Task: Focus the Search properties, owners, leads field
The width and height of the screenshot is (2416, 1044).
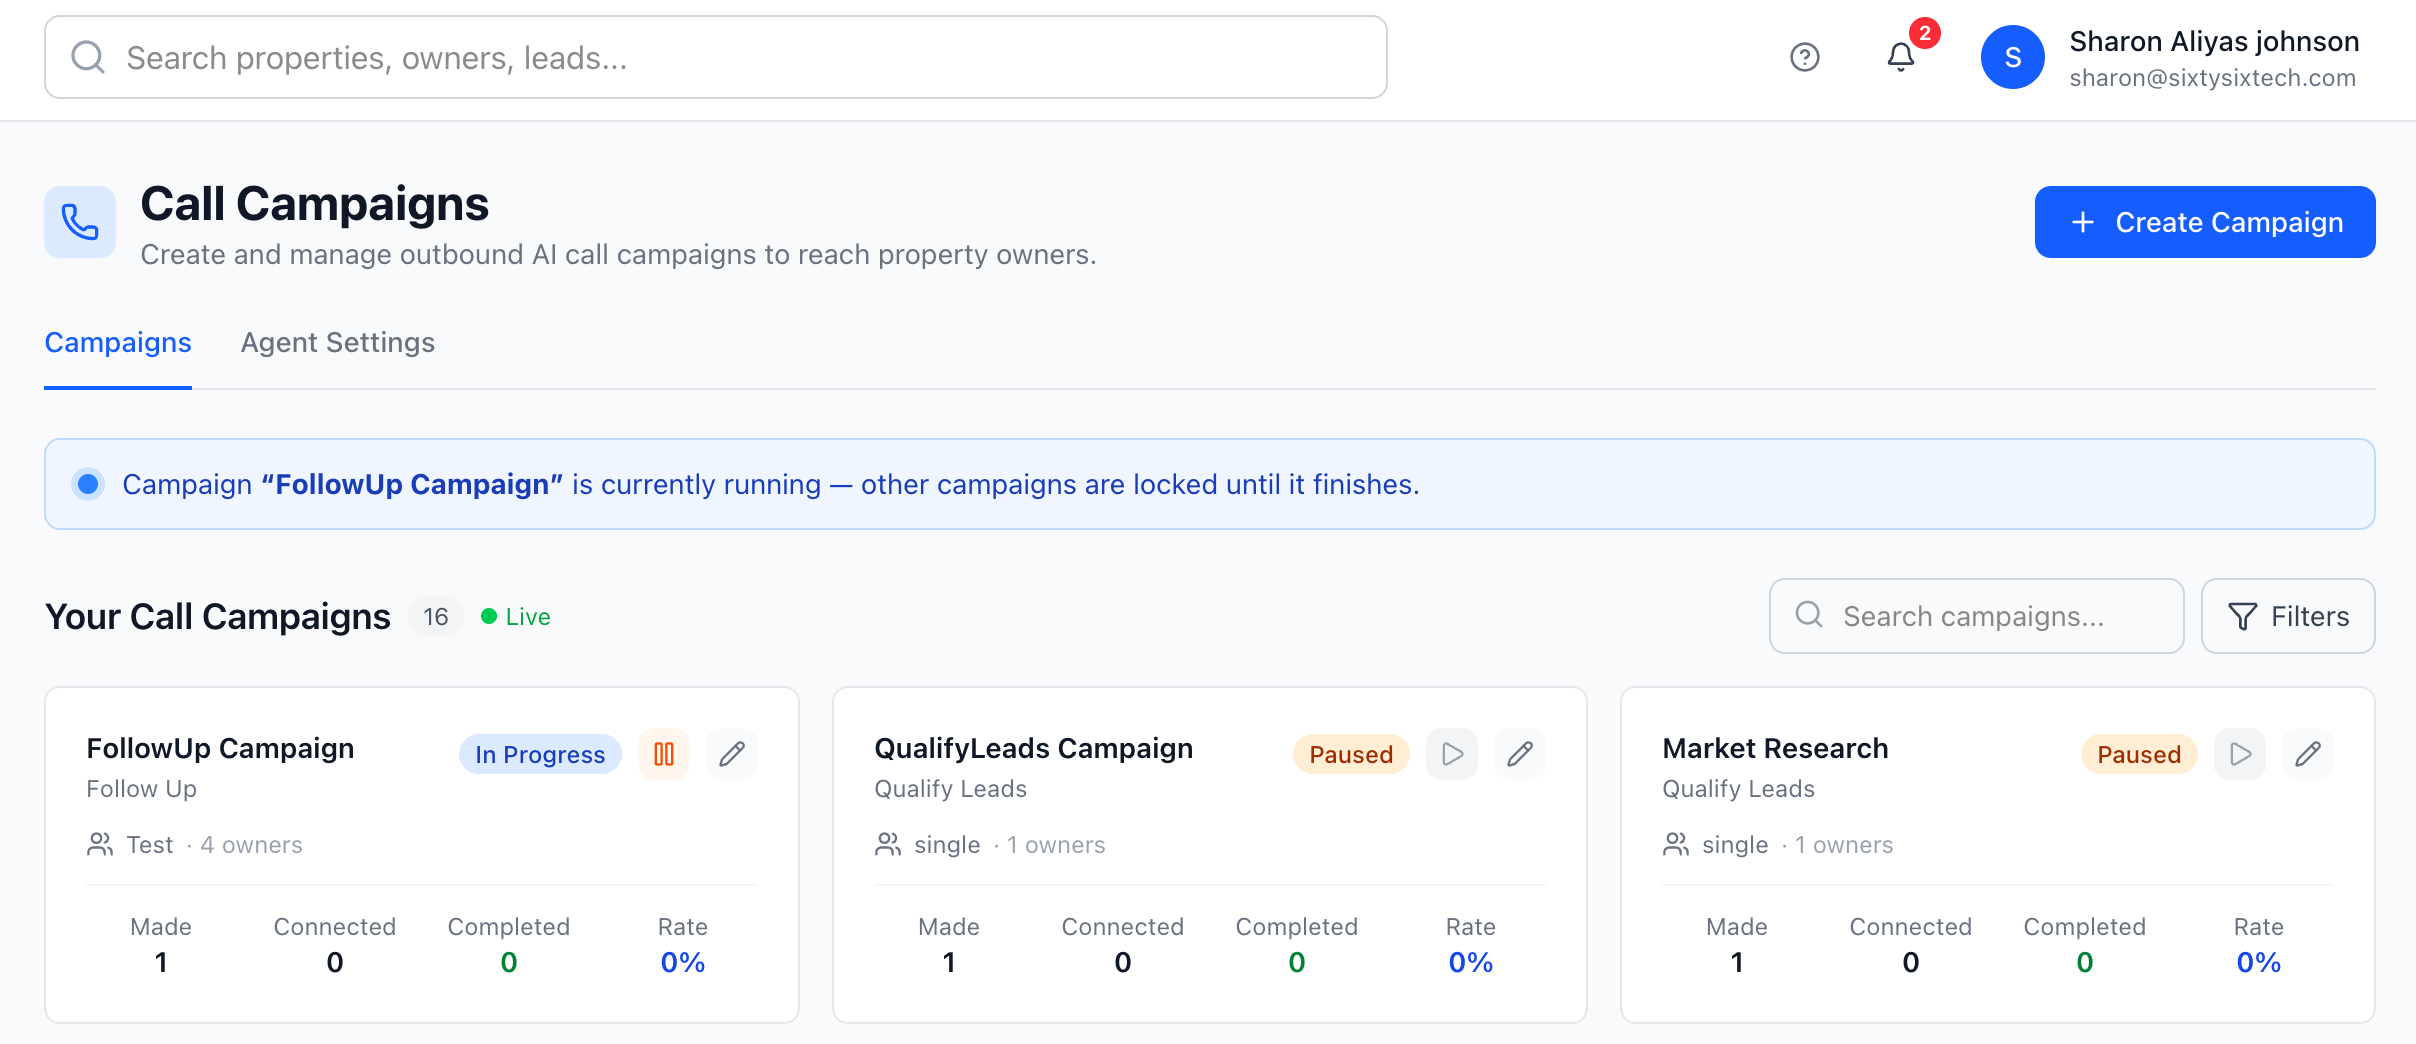Action: (716, 57)
